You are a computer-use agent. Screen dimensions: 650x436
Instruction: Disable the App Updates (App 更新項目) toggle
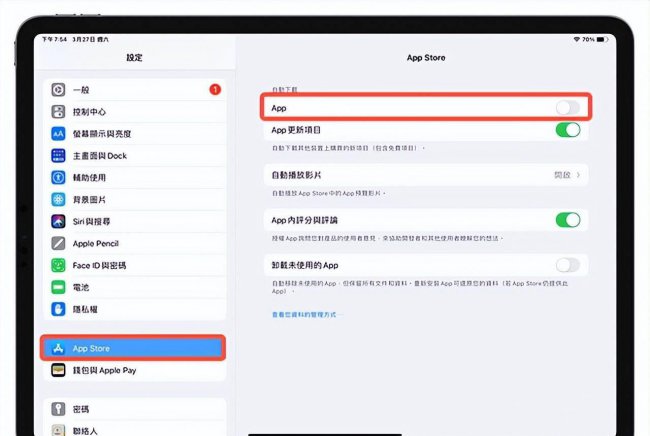(568, 130)
